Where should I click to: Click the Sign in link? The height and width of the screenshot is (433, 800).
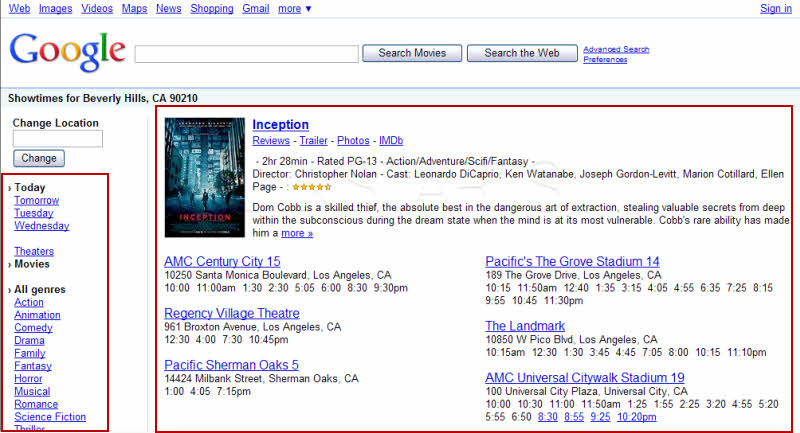tap(776, 9)
